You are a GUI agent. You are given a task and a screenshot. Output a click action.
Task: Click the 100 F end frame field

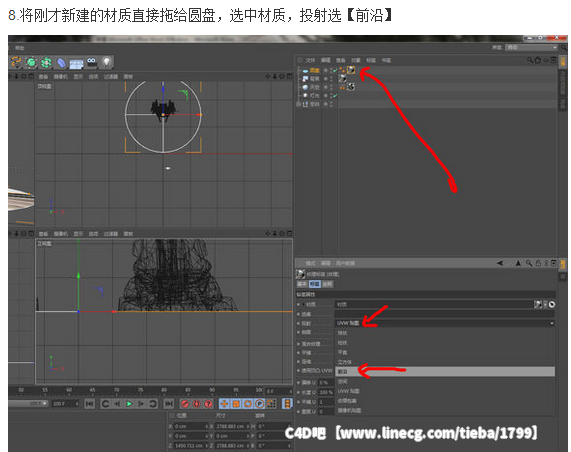65,404
